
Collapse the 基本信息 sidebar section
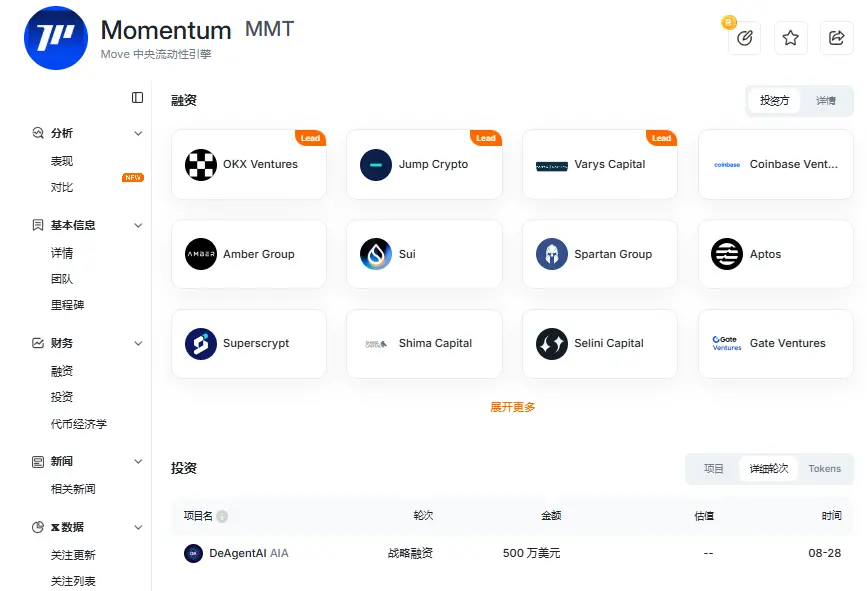[x=138, y=225]
